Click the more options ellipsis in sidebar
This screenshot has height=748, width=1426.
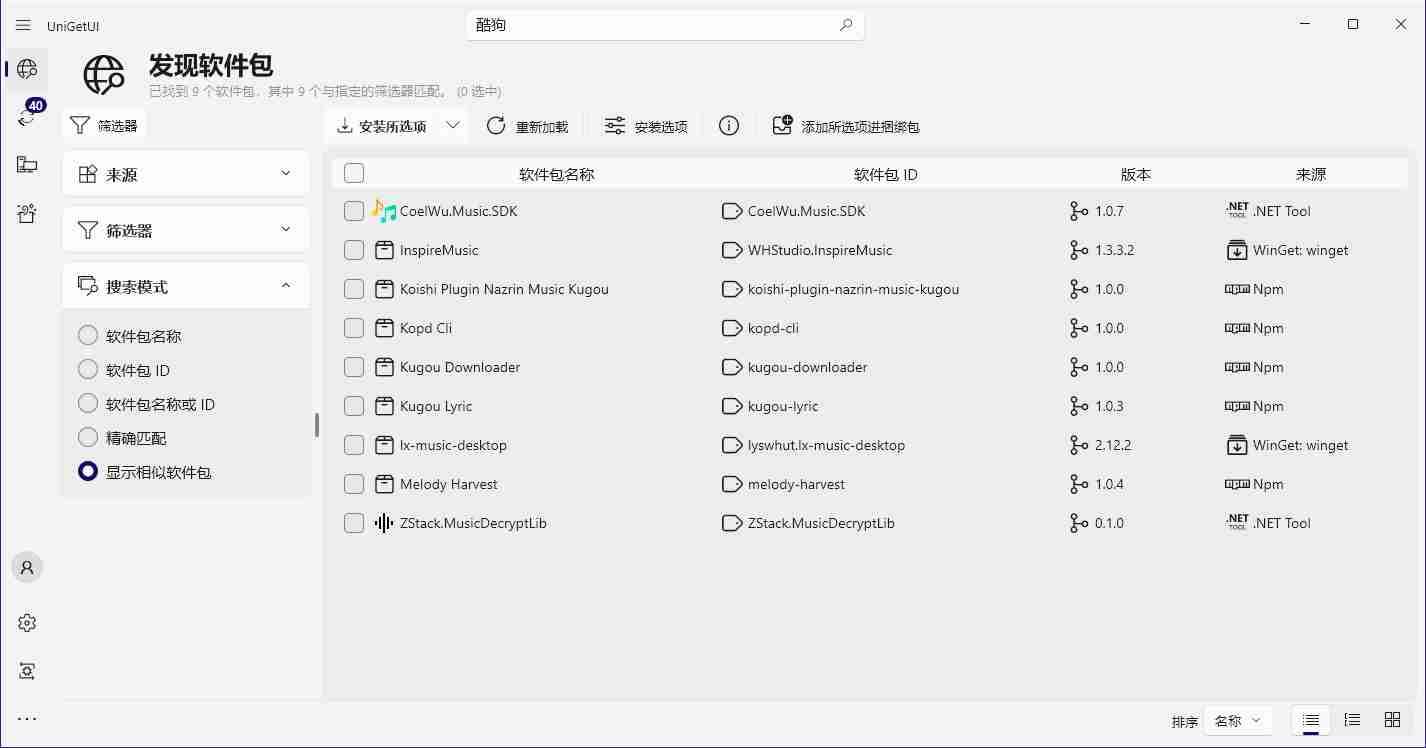coord(27,719)
